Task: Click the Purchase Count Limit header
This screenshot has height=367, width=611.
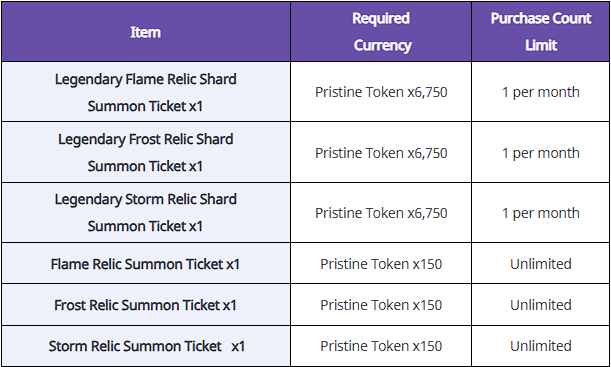Action: (540, 32)
